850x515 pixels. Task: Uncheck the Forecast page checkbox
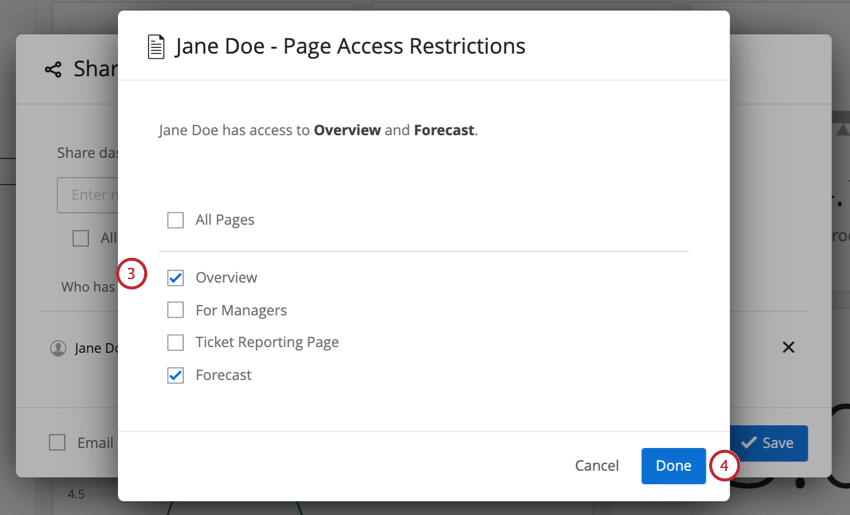pyautogui.click(x=176, y=376)
